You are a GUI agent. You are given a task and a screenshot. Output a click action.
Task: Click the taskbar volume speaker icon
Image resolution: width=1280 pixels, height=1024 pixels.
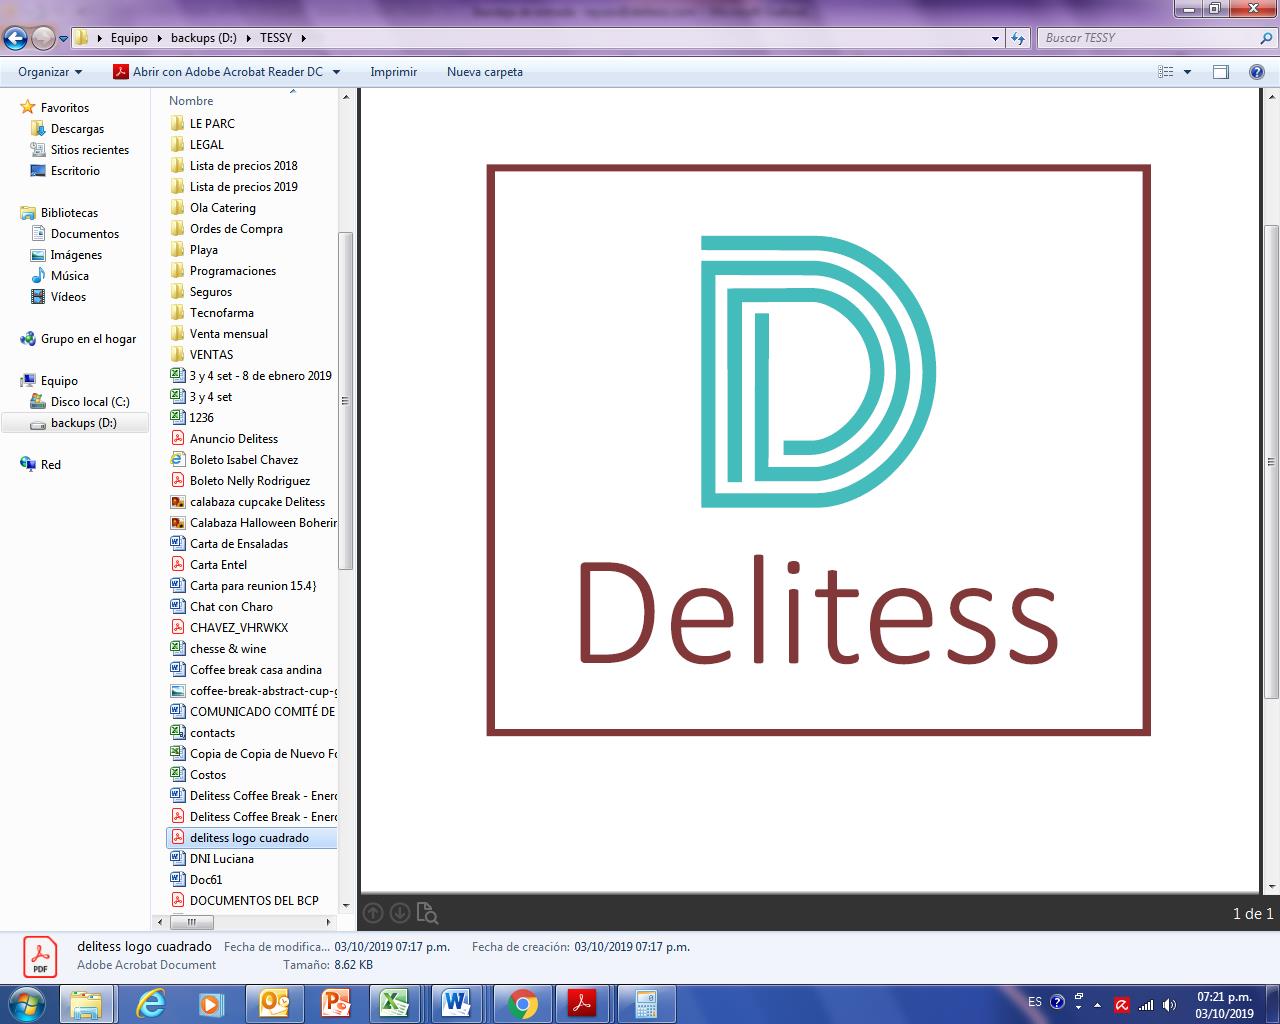click(x=1169, y=1004)
